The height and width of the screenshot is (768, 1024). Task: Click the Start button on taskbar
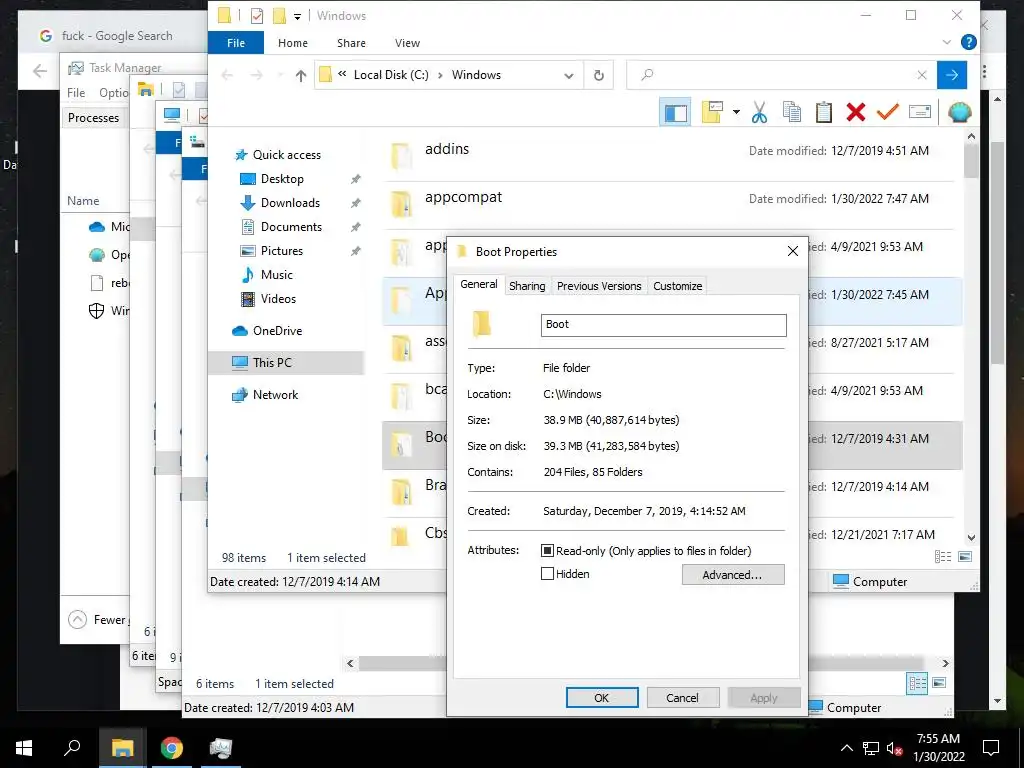click(x=24, y=748)
